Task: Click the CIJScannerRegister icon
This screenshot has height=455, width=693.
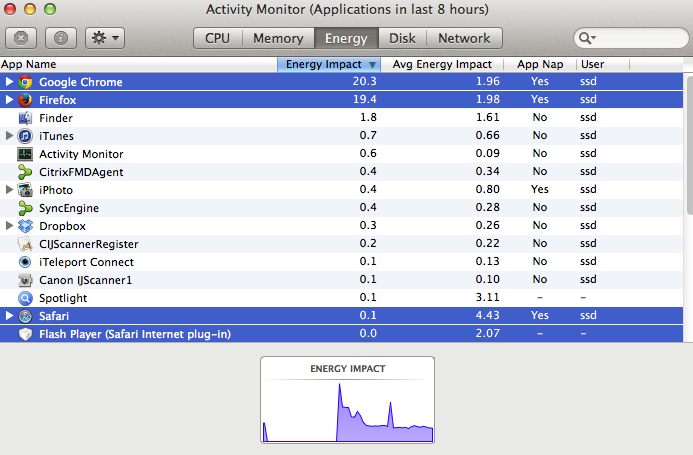Action: (25, 244)
